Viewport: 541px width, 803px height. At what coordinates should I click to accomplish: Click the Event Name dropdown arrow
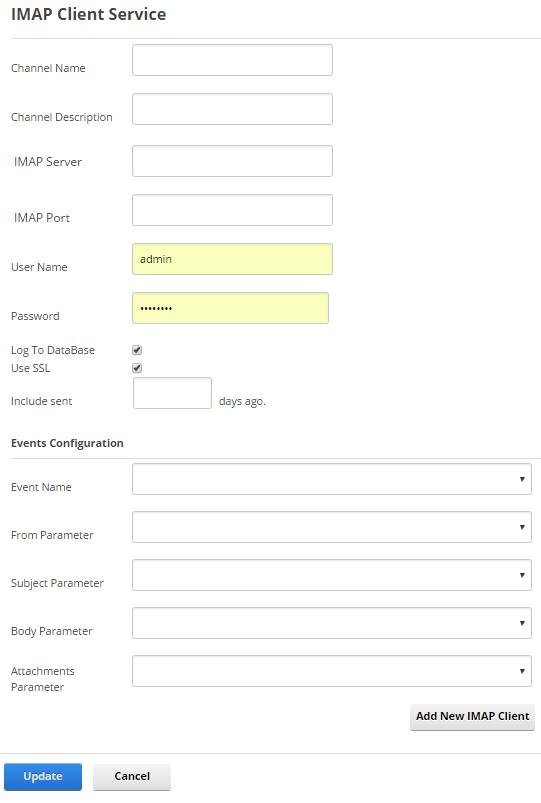[x=522, y=479]
